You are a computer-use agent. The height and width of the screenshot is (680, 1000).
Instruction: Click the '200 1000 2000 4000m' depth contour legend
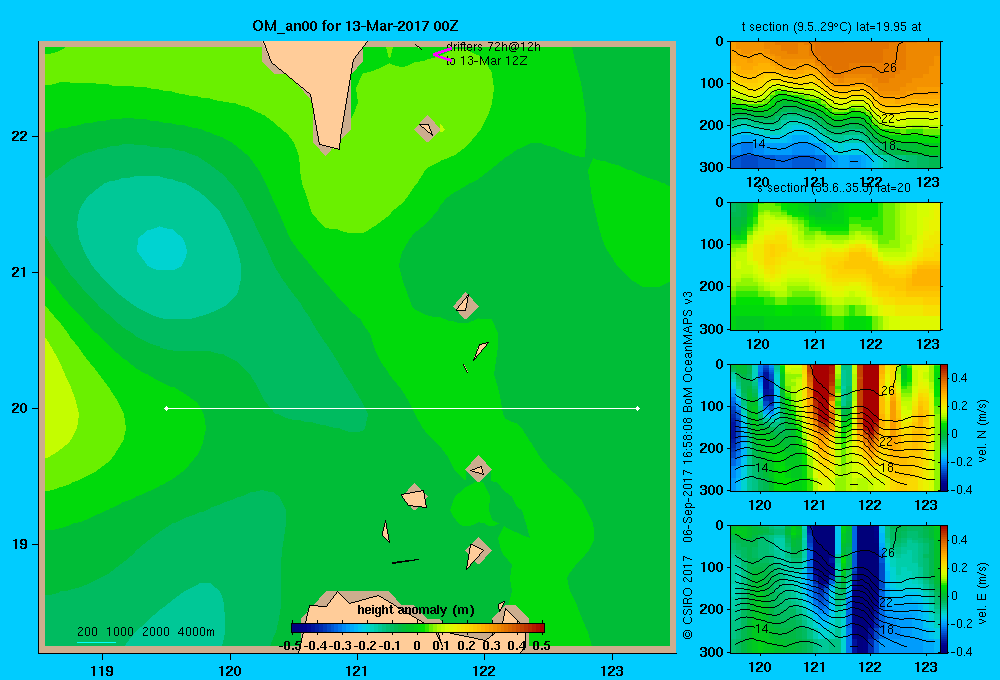coord(145,632)
